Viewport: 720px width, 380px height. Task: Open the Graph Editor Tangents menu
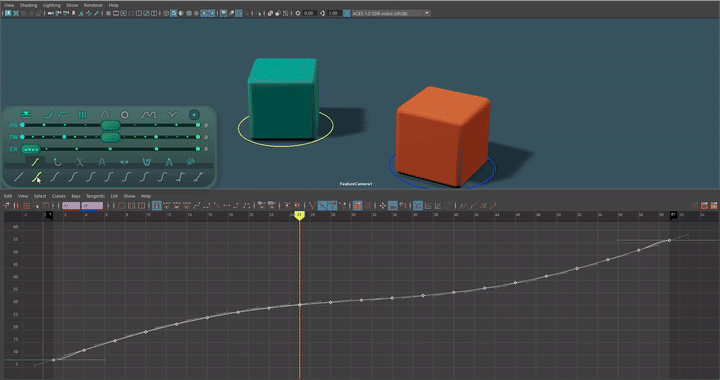click(x=96, y=196)
